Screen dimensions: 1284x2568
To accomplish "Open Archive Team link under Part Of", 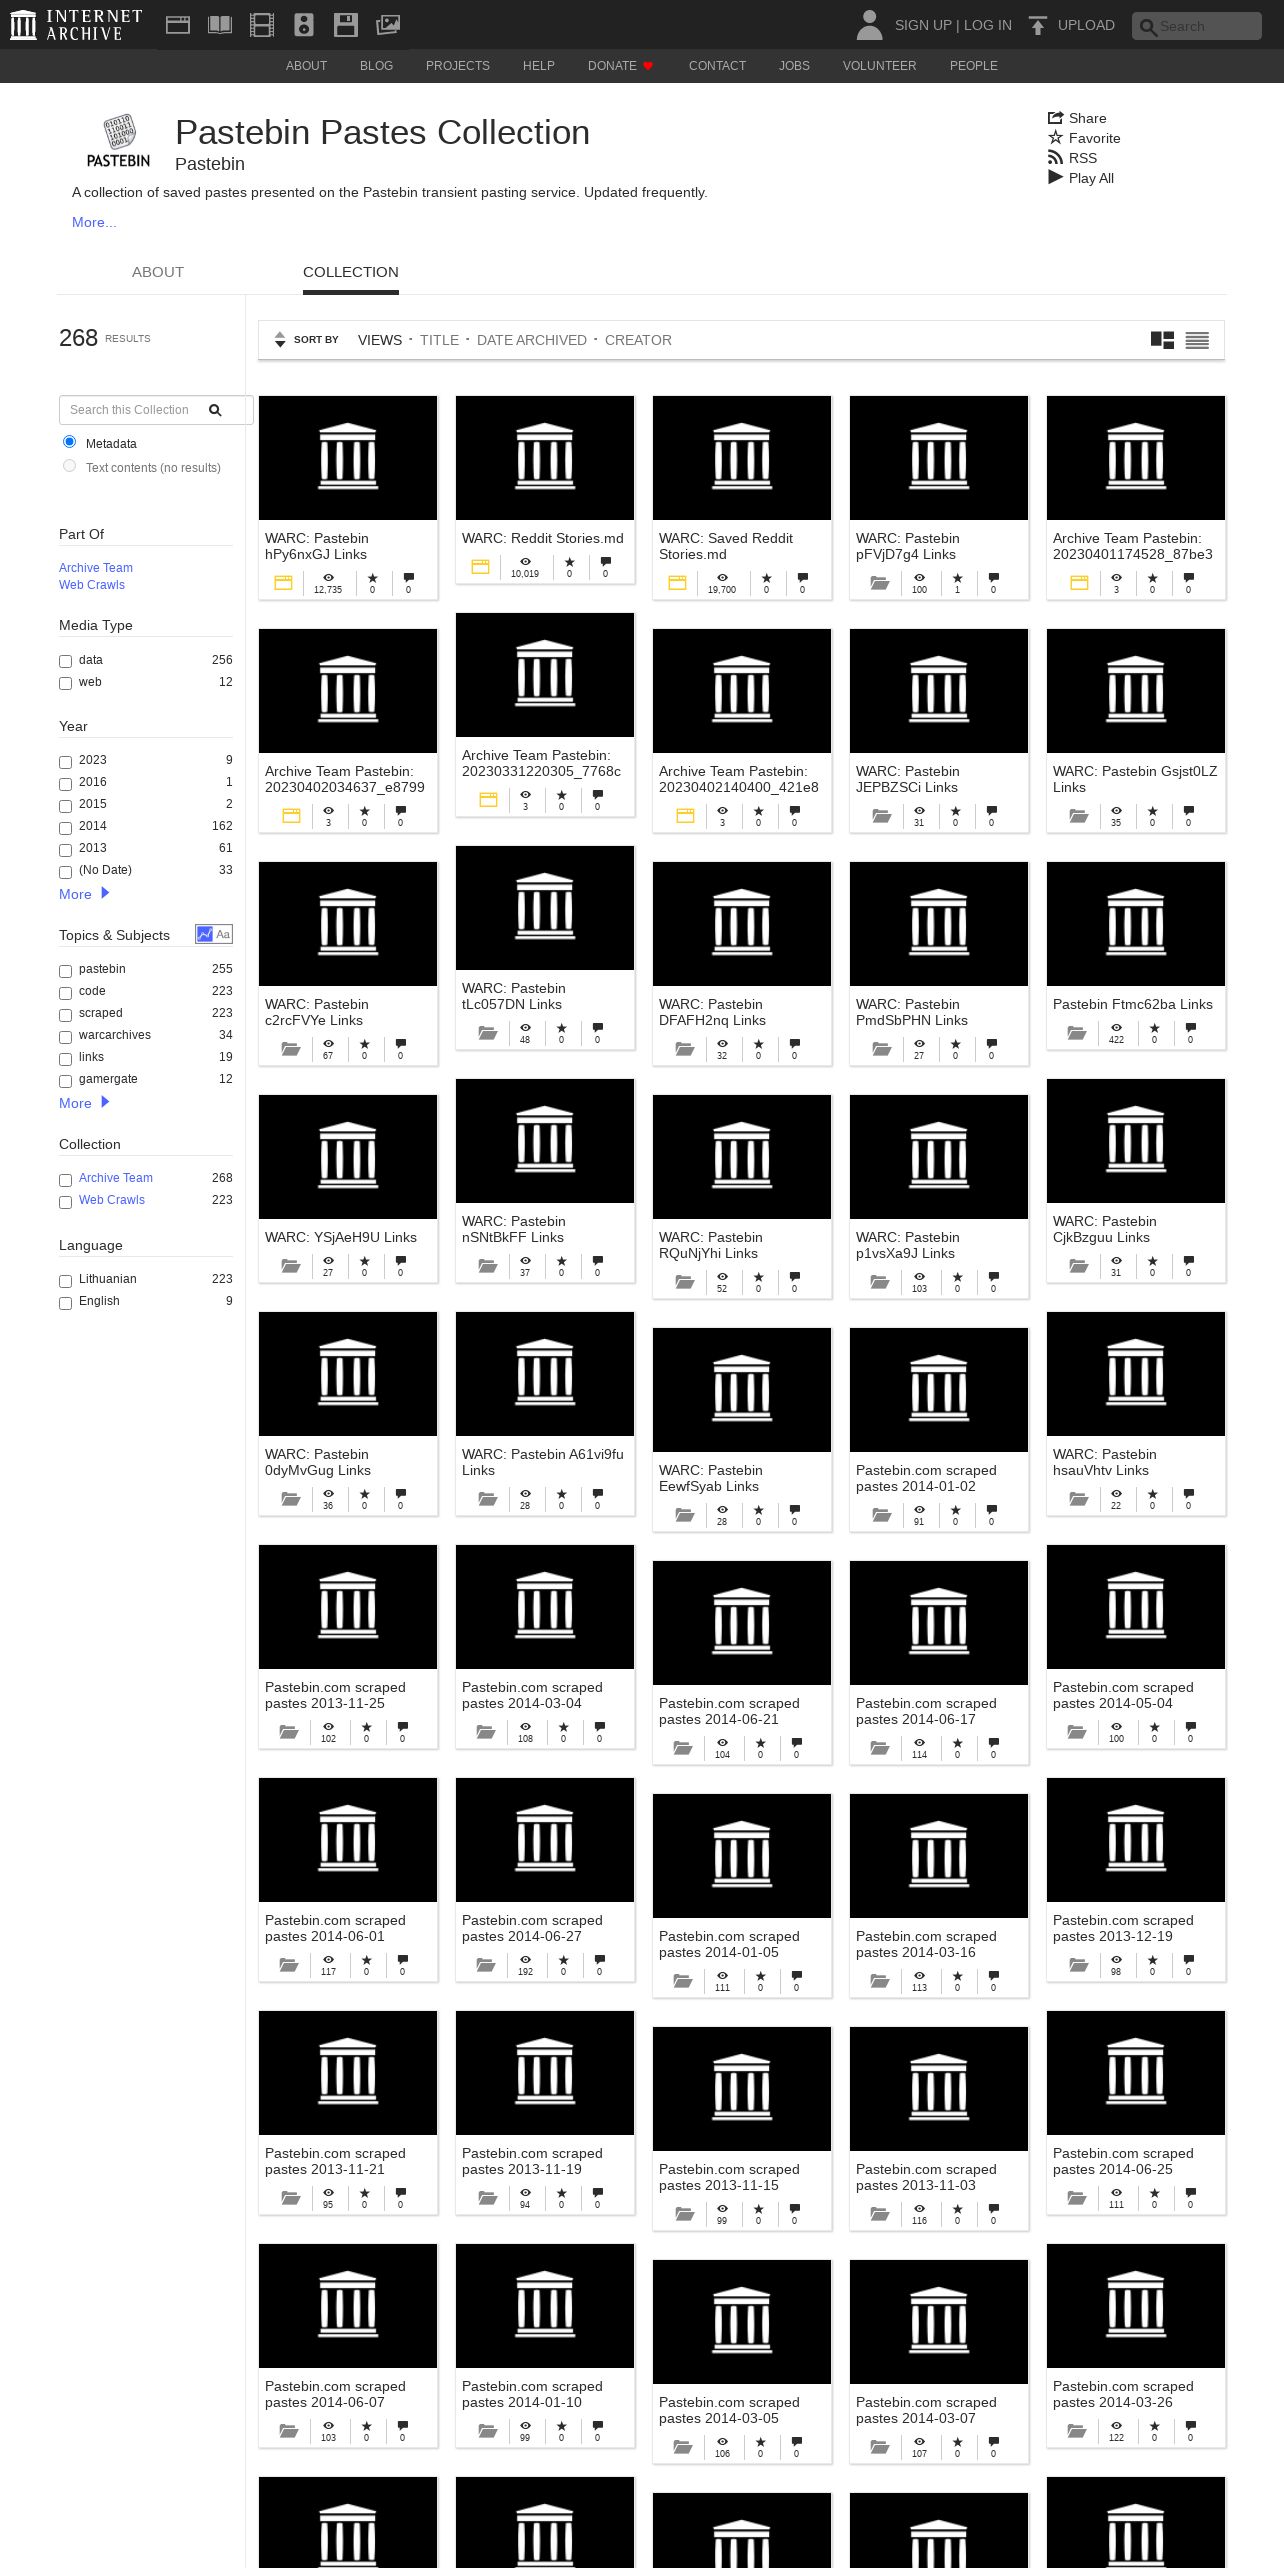I will (x=96, y=568).
